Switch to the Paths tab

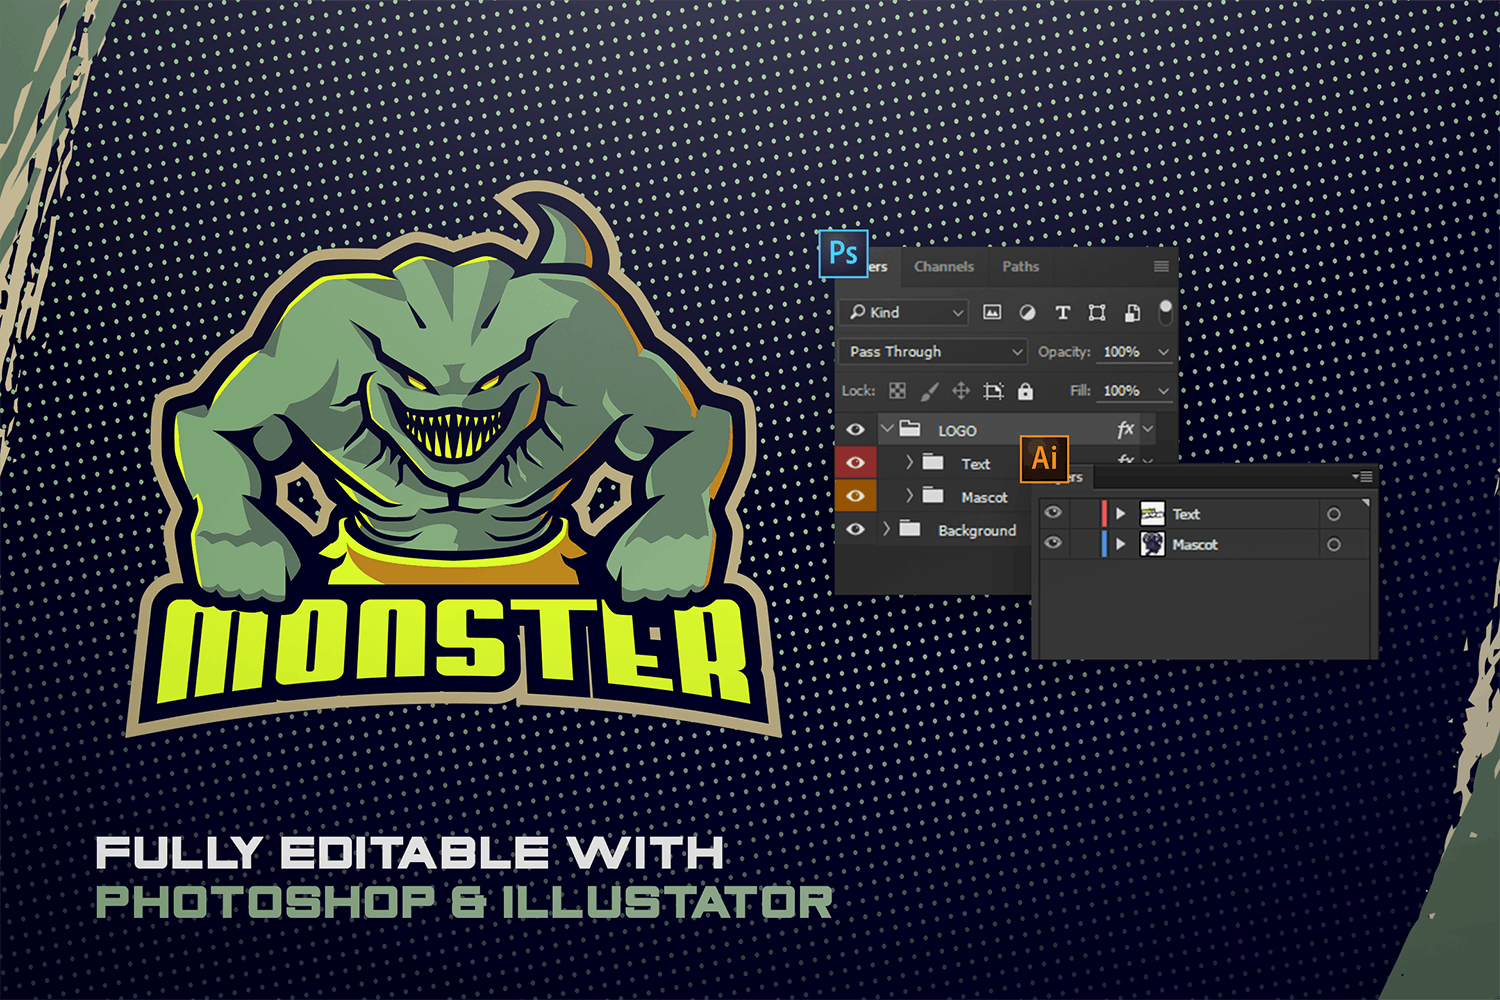click(1020, 267)
